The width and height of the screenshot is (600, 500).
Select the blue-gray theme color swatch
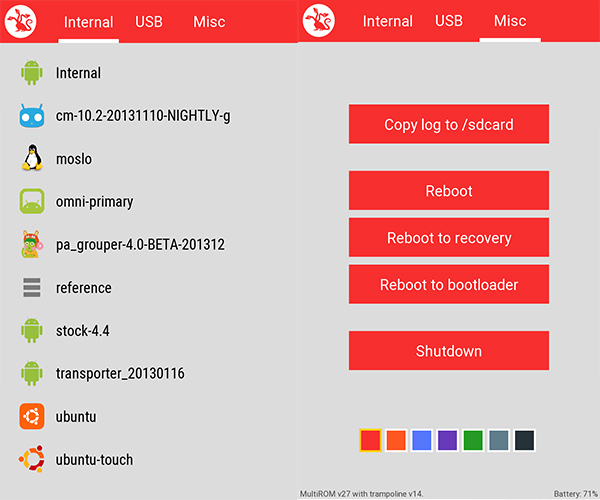pyautogui.click(x=499, y=440)
